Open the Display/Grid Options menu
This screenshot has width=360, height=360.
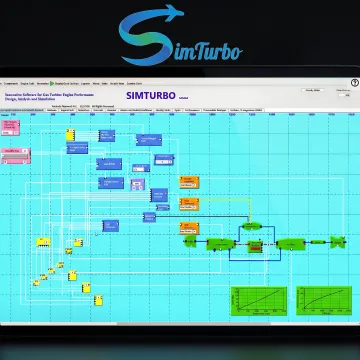click(67, 83)
